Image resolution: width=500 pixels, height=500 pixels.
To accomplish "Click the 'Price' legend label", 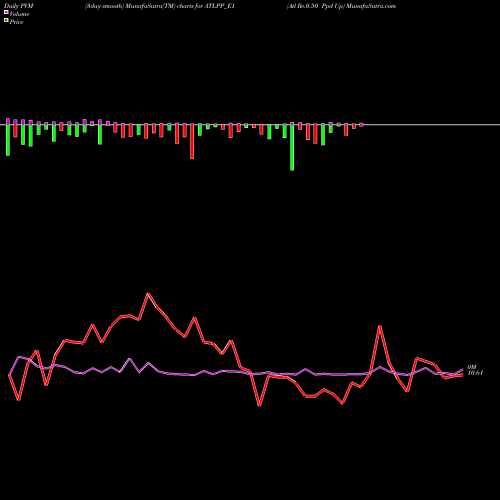I will 16,22.
